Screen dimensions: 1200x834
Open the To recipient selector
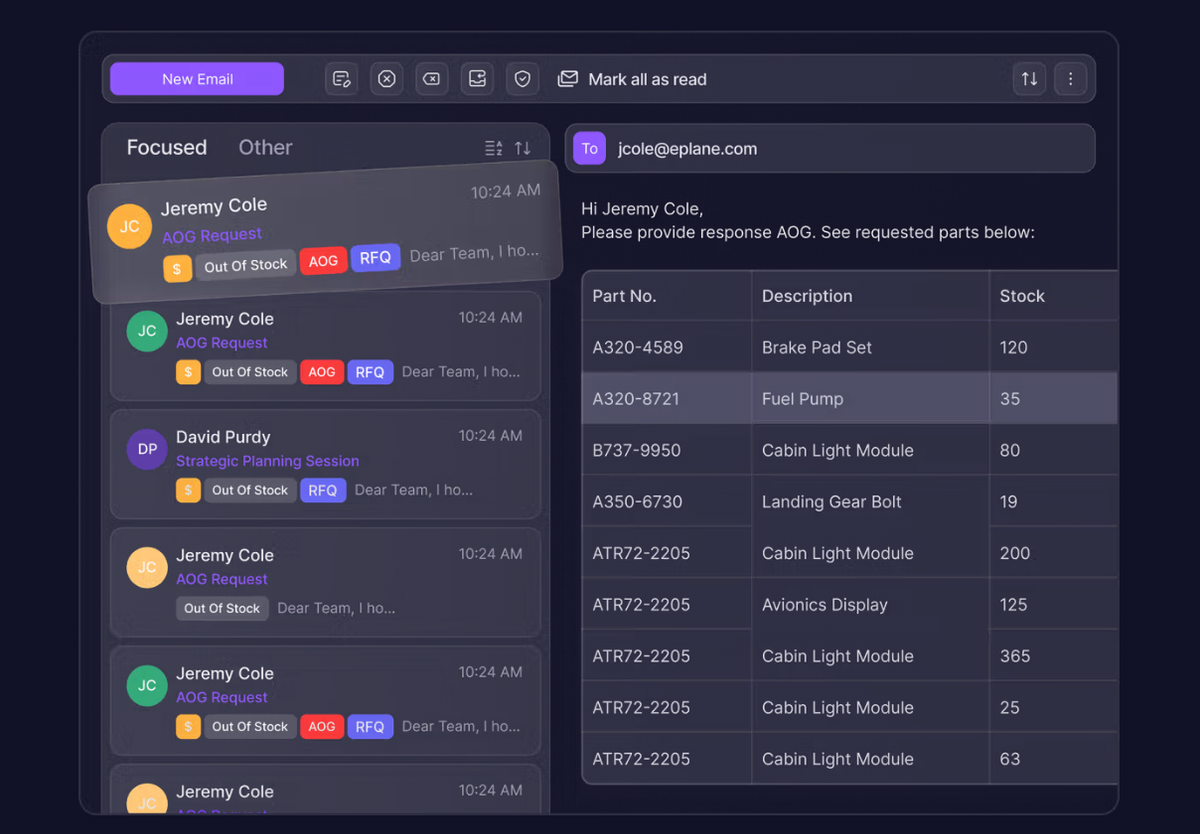point(590,148)
